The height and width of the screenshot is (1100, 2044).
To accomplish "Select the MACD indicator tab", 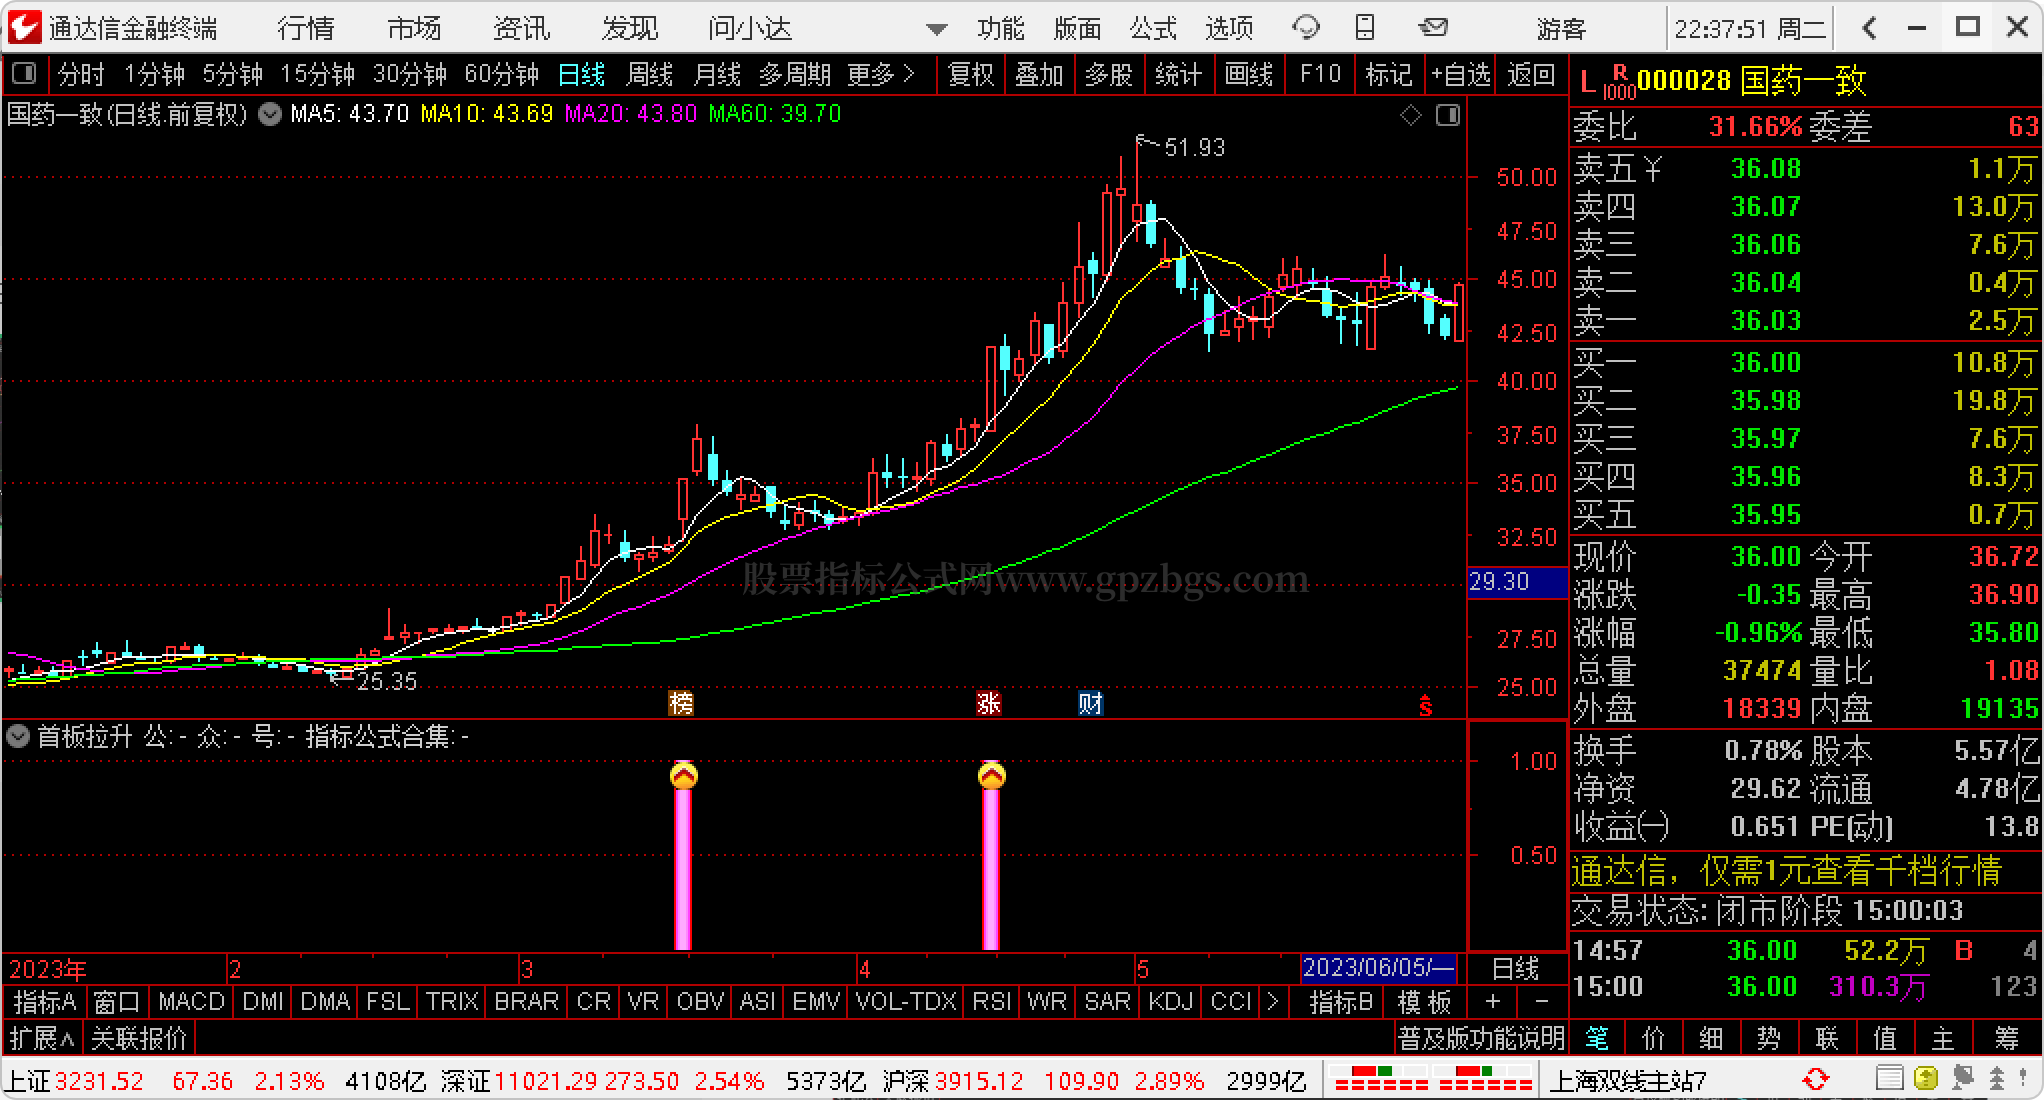I will click(191, 1001).
